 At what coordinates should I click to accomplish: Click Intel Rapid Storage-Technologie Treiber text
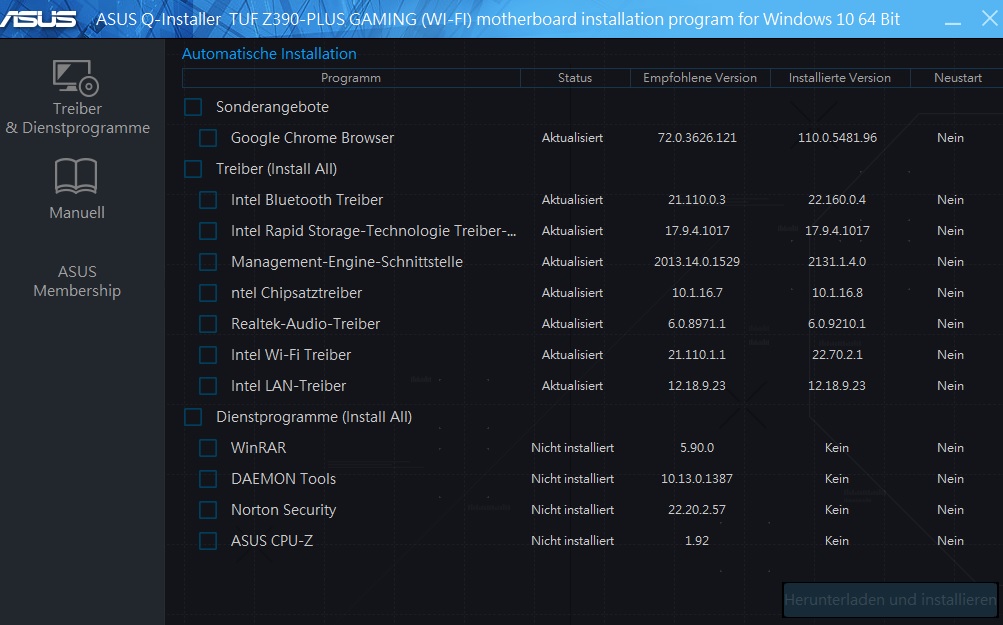point(374,231)
